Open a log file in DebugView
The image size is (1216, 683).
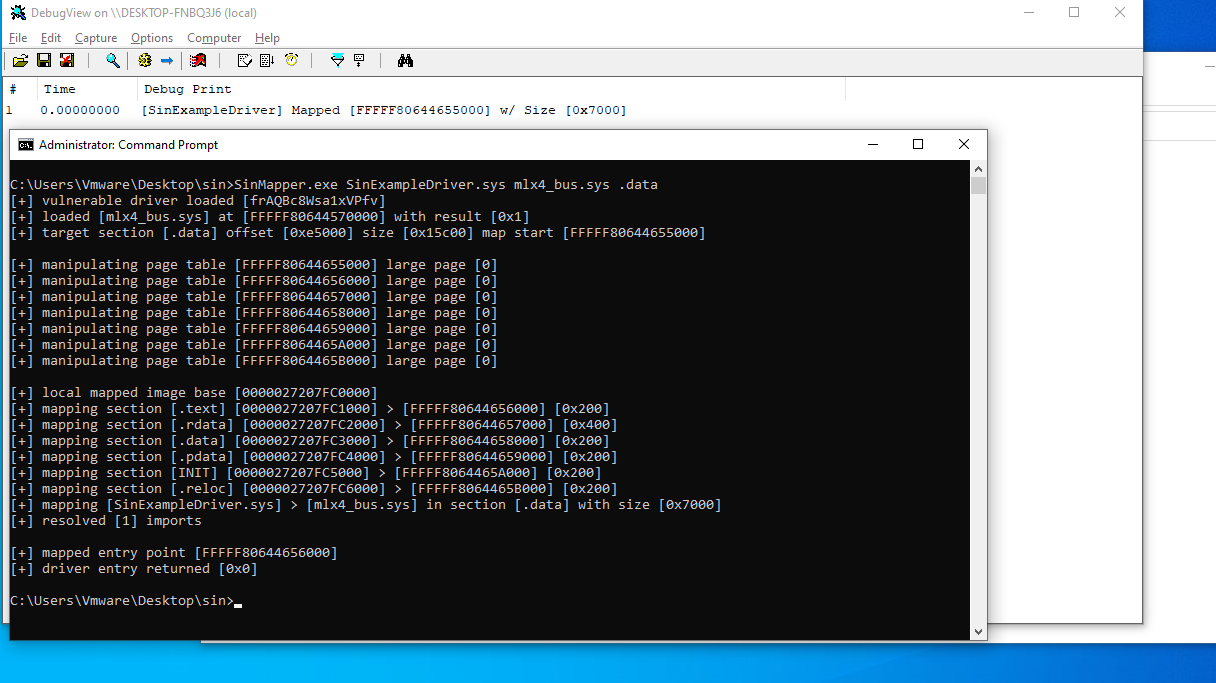pyautogui.click(x=20, y=61)
